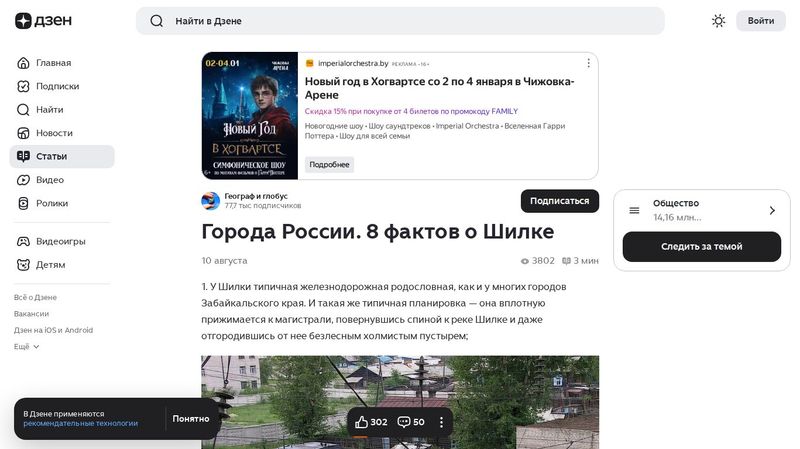Expand the Ещё footer dropdown
Image resolution: width=800 pixels, height=449 pixels.
coord(27,346)
